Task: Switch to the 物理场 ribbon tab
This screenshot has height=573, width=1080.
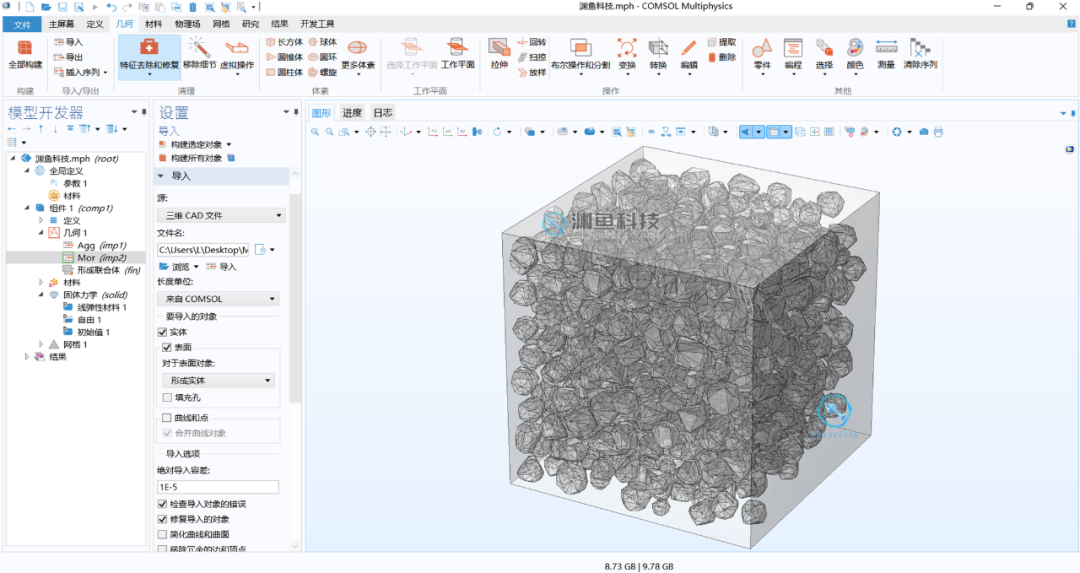Action: [x=187, y=24]
